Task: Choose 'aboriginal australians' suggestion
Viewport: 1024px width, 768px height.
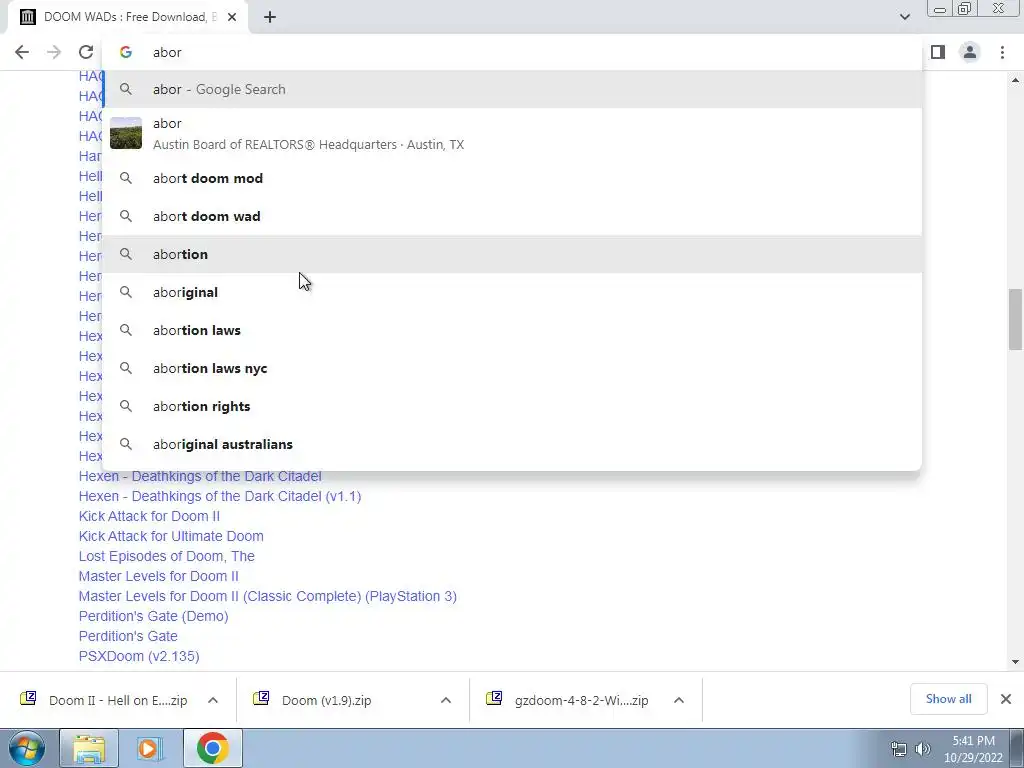Action: 512,444
